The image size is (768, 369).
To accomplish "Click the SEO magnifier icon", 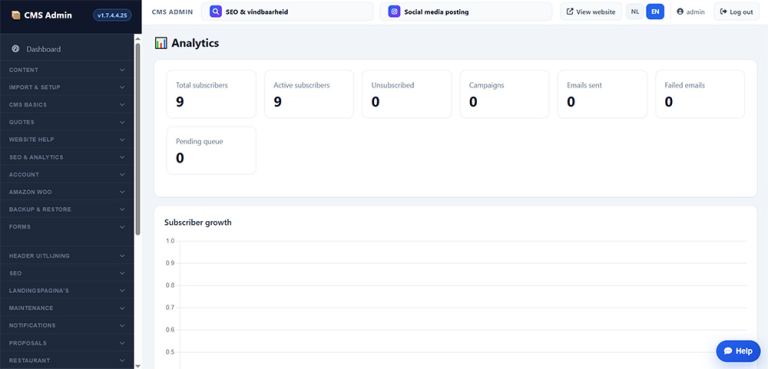I will point(216,12).
